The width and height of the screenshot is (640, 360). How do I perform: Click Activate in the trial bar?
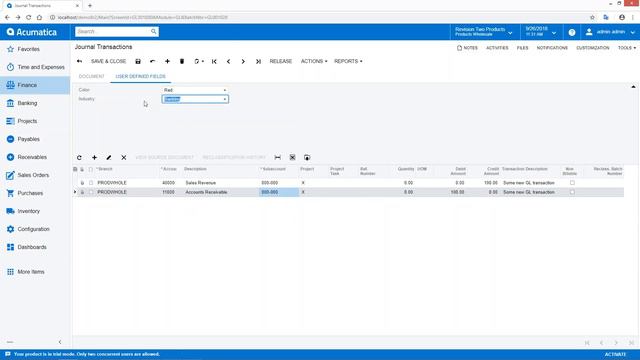pos(615,354)
